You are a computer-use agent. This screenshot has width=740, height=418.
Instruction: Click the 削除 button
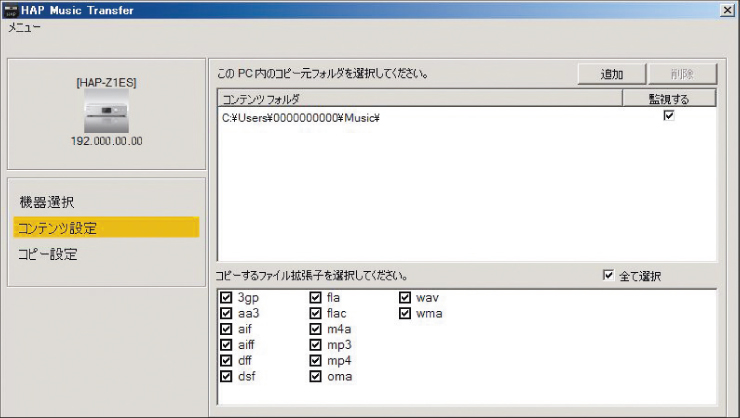(x=682, y=74)
